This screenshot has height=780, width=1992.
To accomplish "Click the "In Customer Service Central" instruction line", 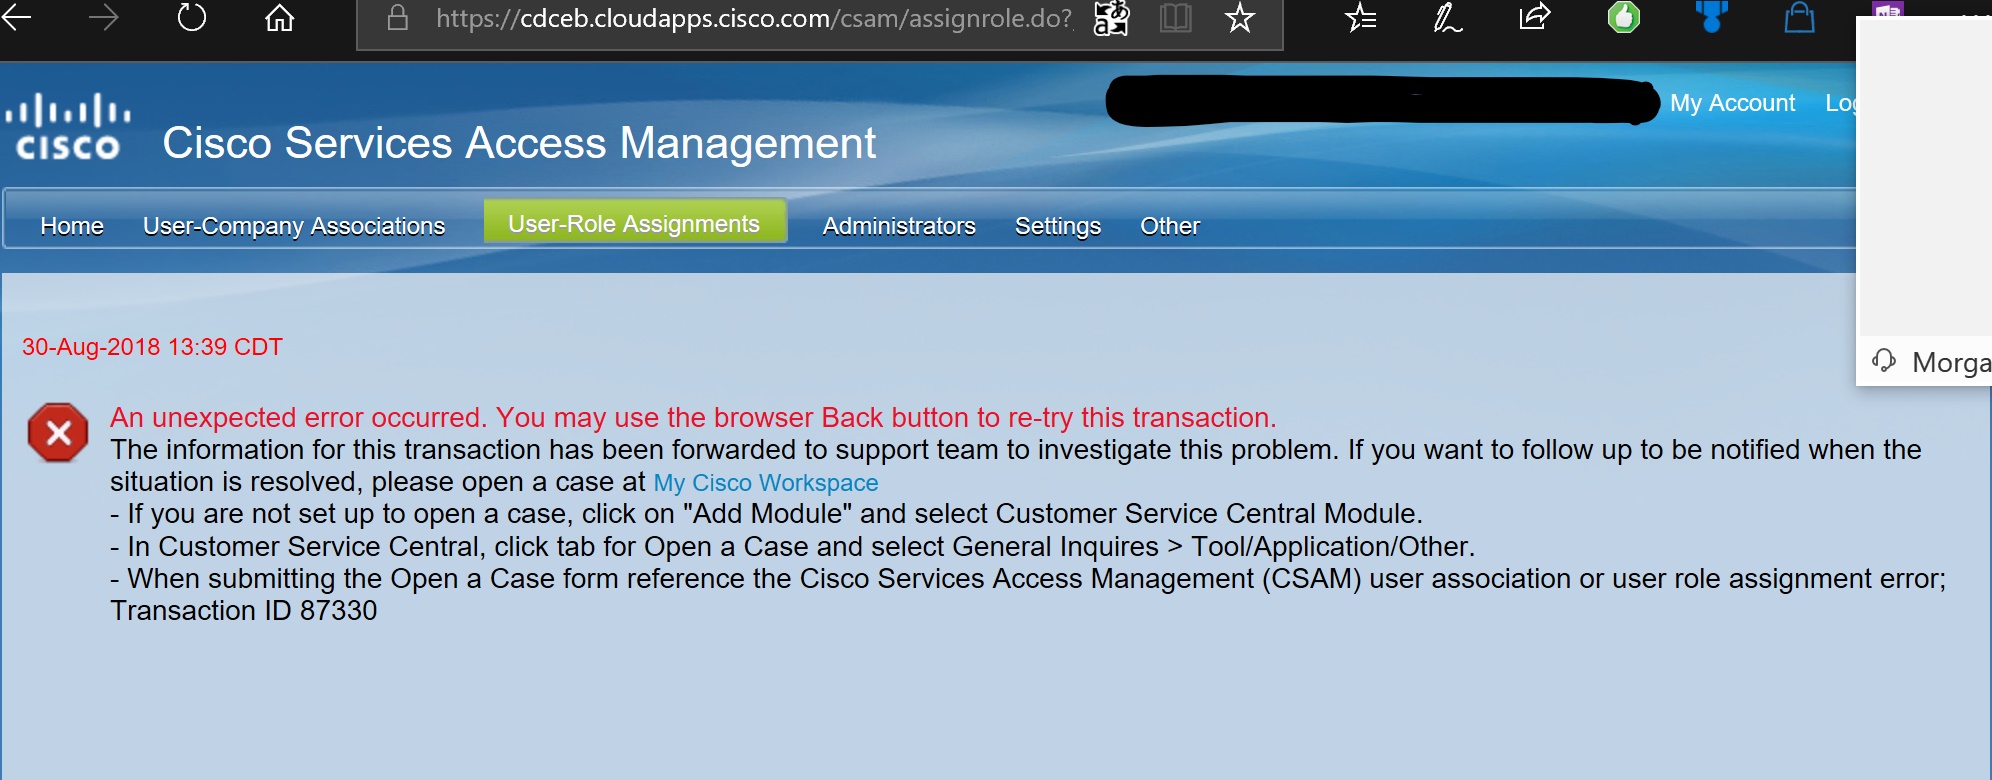I will (x=792, y=547).
